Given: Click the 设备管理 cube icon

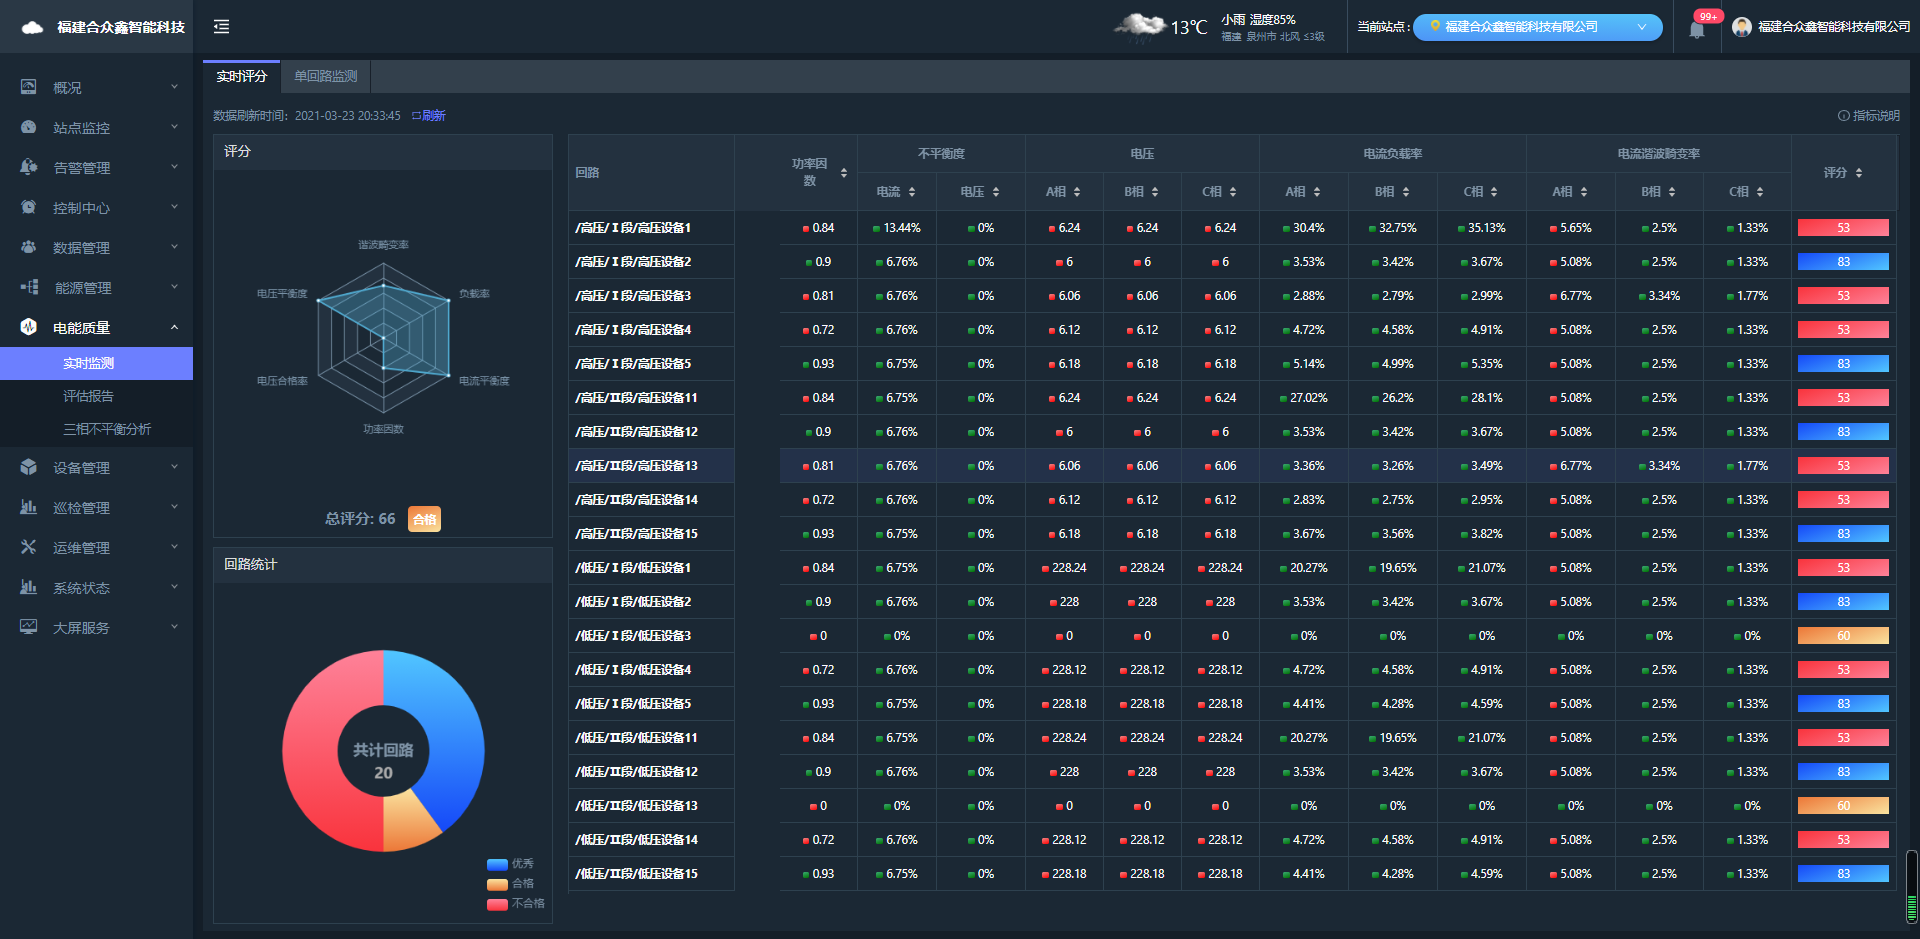Looking at the screenshot, I should pyautogui.click(x=29, y=467).
